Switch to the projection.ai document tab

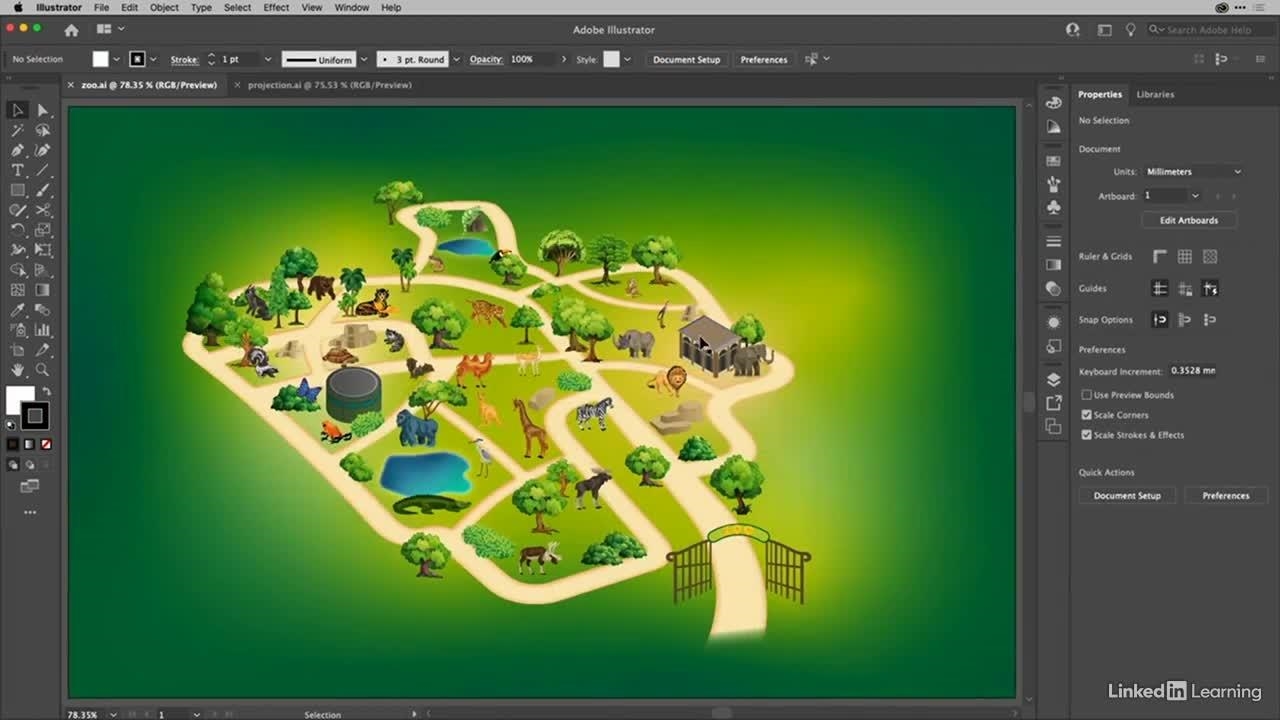(x=329, y=85)
